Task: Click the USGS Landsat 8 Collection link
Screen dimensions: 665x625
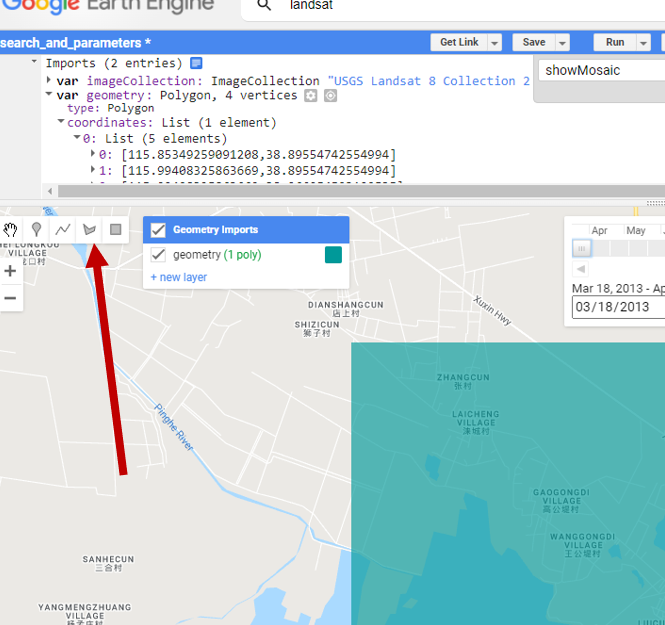Action: (x=429, y=81)
